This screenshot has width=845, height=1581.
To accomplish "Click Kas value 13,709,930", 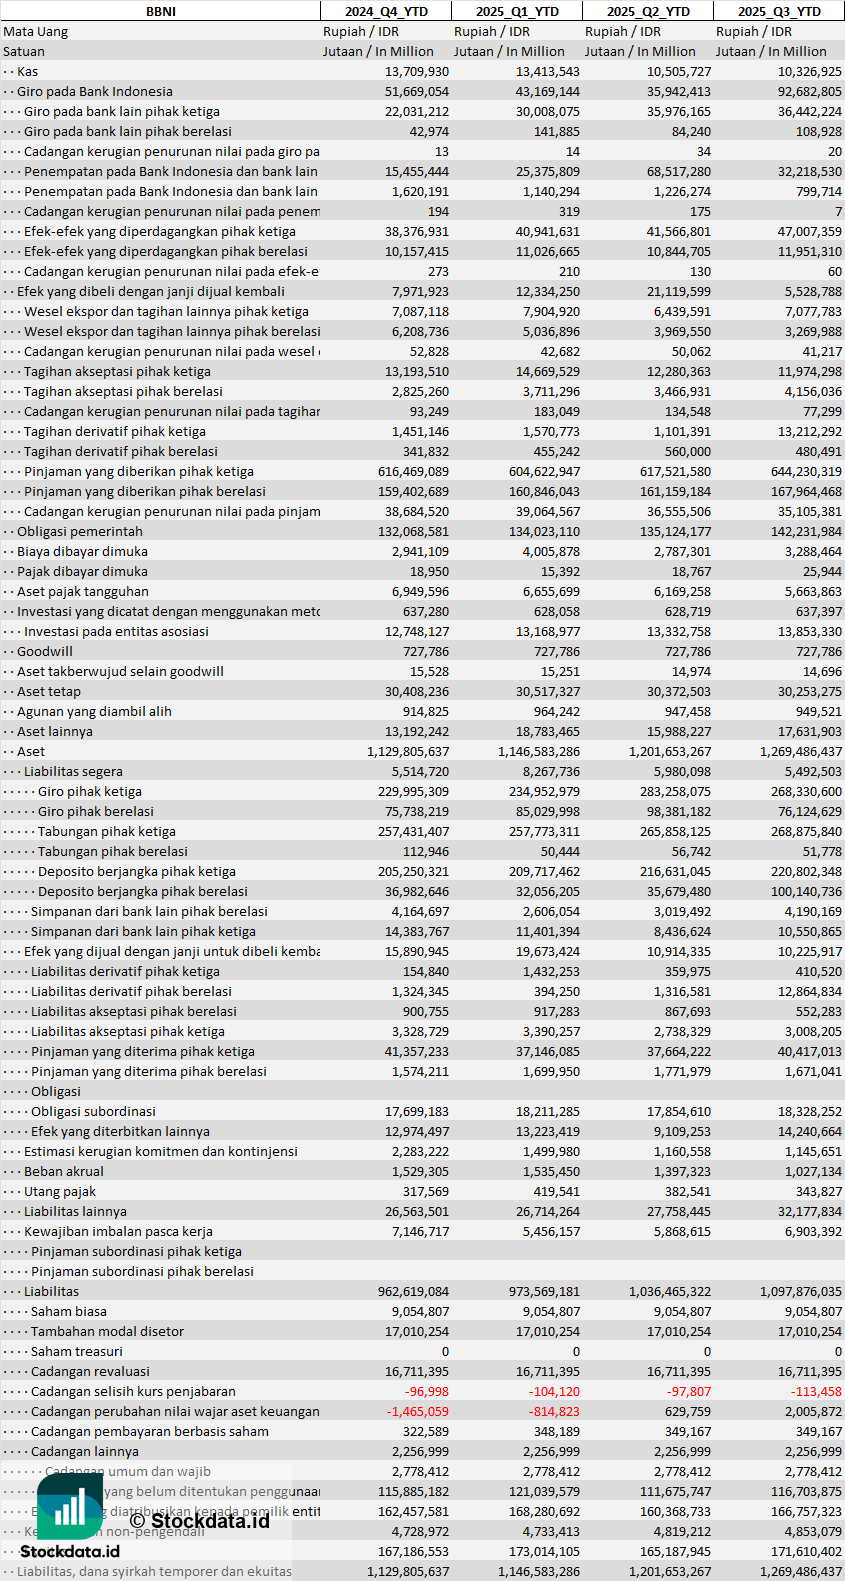I will [417, 71].
